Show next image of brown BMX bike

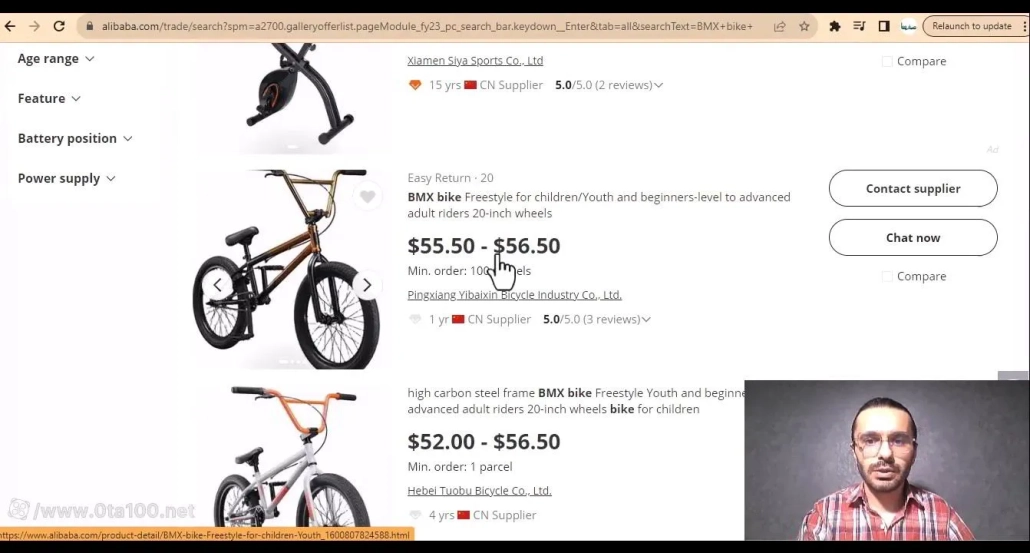tap(367, 285)
